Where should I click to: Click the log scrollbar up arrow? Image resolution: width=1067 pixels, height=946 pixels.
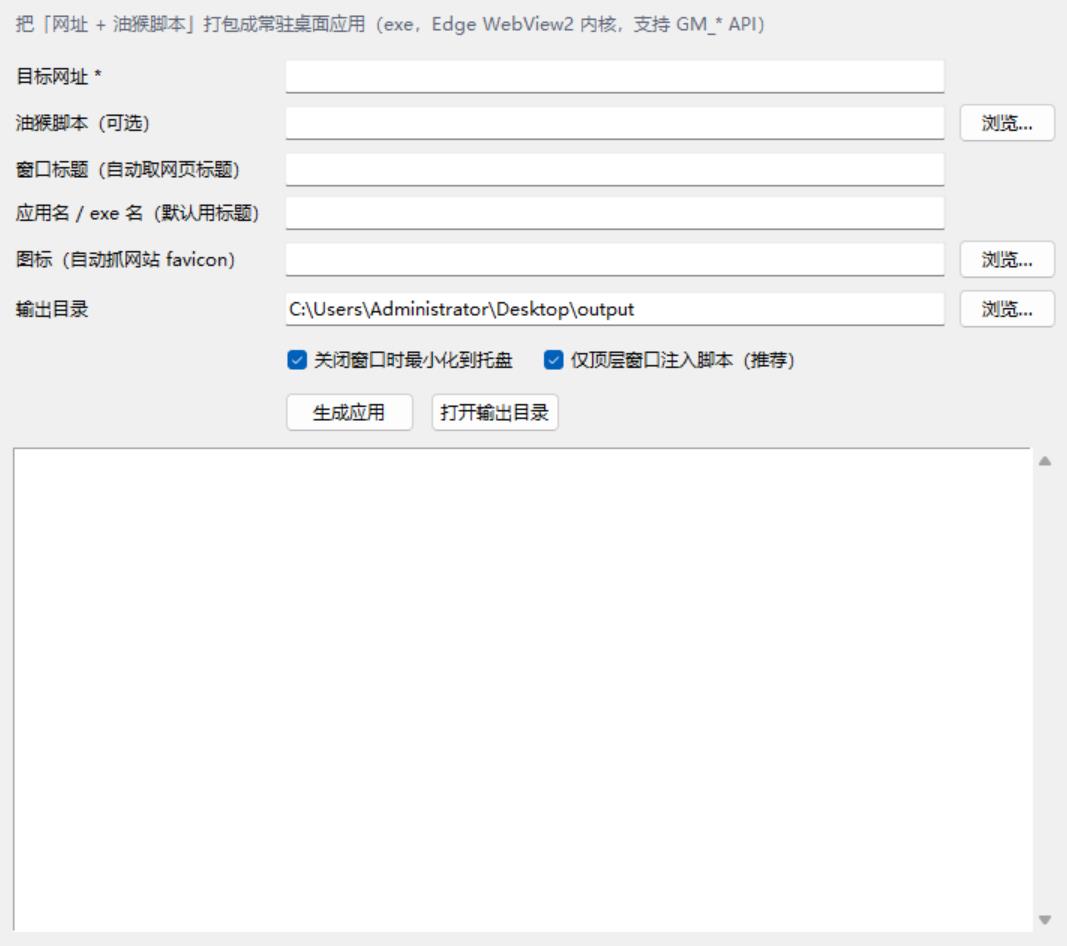click(1045, 461)
